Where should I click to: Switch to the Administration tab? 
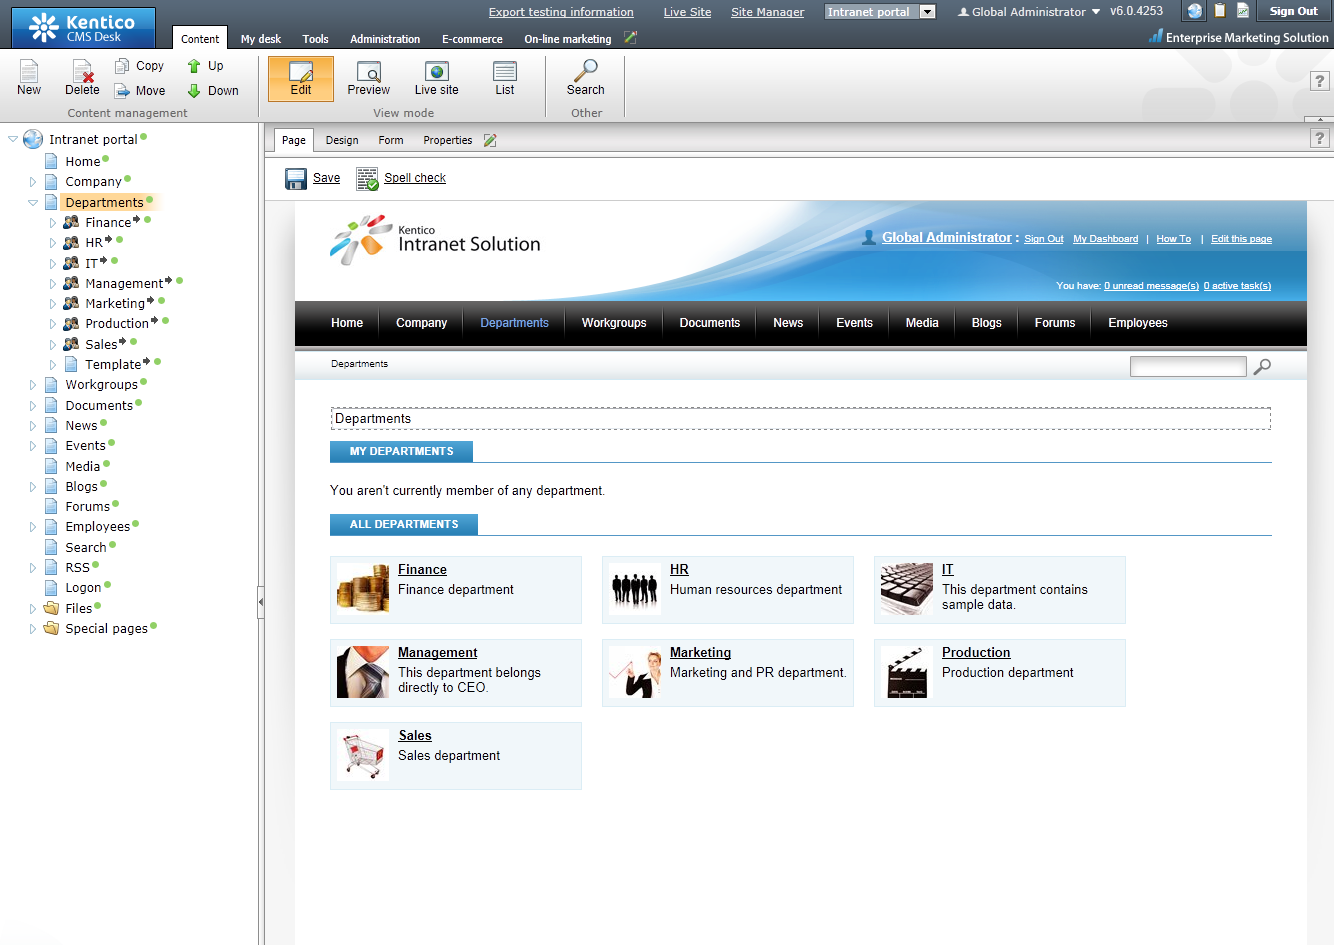pos(384,39)
